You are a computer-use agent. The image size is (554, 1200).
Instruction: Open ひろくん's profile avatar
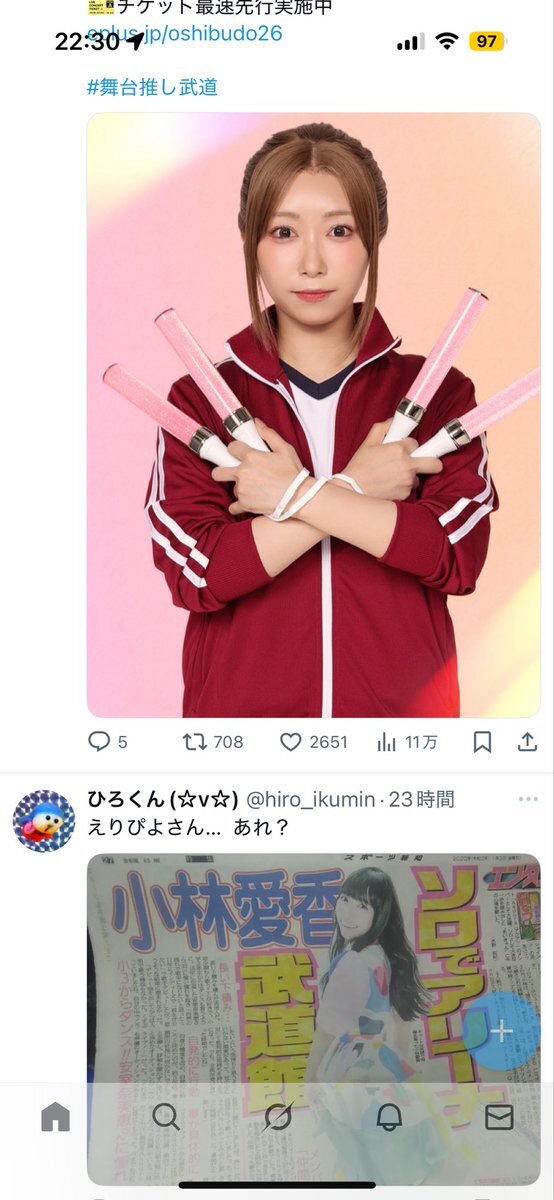[x=44, y=821]
